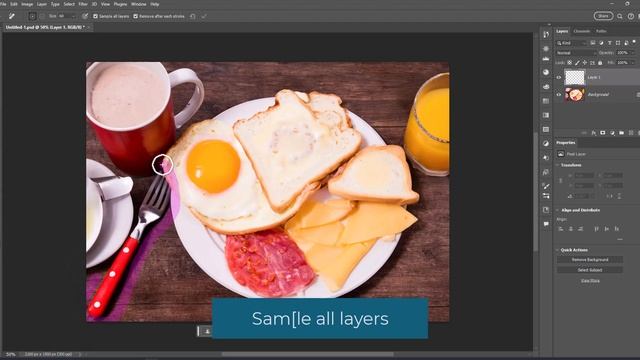
Task: Create new fill or adjustment layer
Action: coord(612,133)
